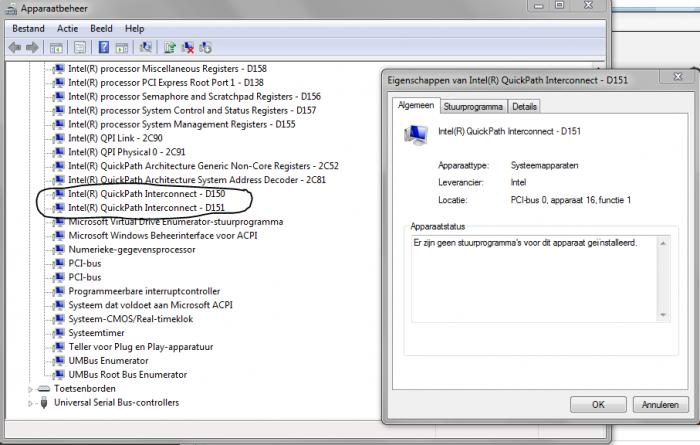700x445 pixels.
Task: Maximize the Apparaatbeheer window
Action: [559, 5]
